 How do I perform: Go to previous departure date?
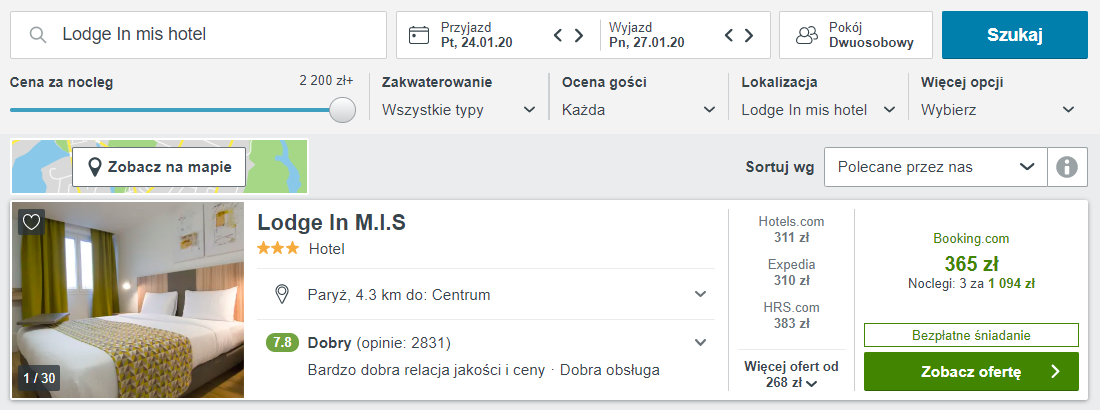click(x=730, y=36)
